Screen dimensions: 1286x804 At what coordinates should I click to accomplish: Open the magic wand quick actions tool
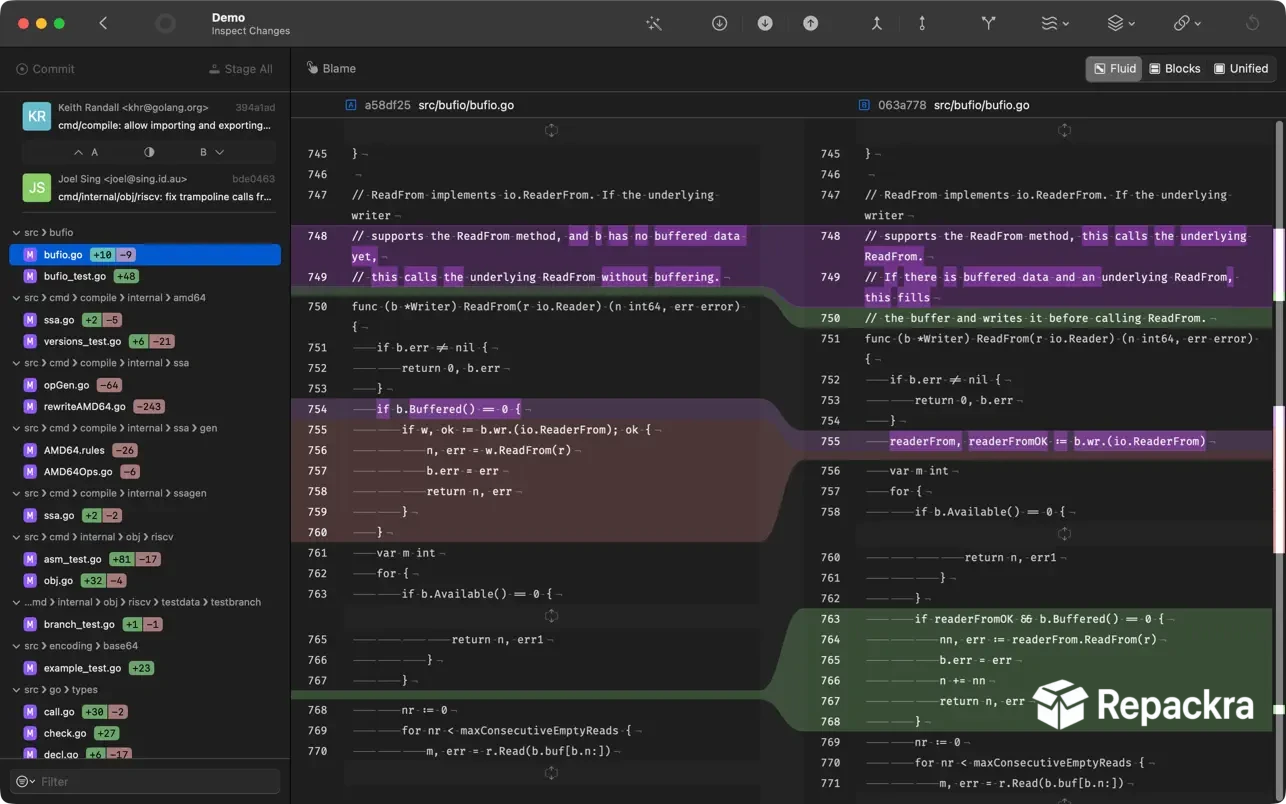[654, 23]
